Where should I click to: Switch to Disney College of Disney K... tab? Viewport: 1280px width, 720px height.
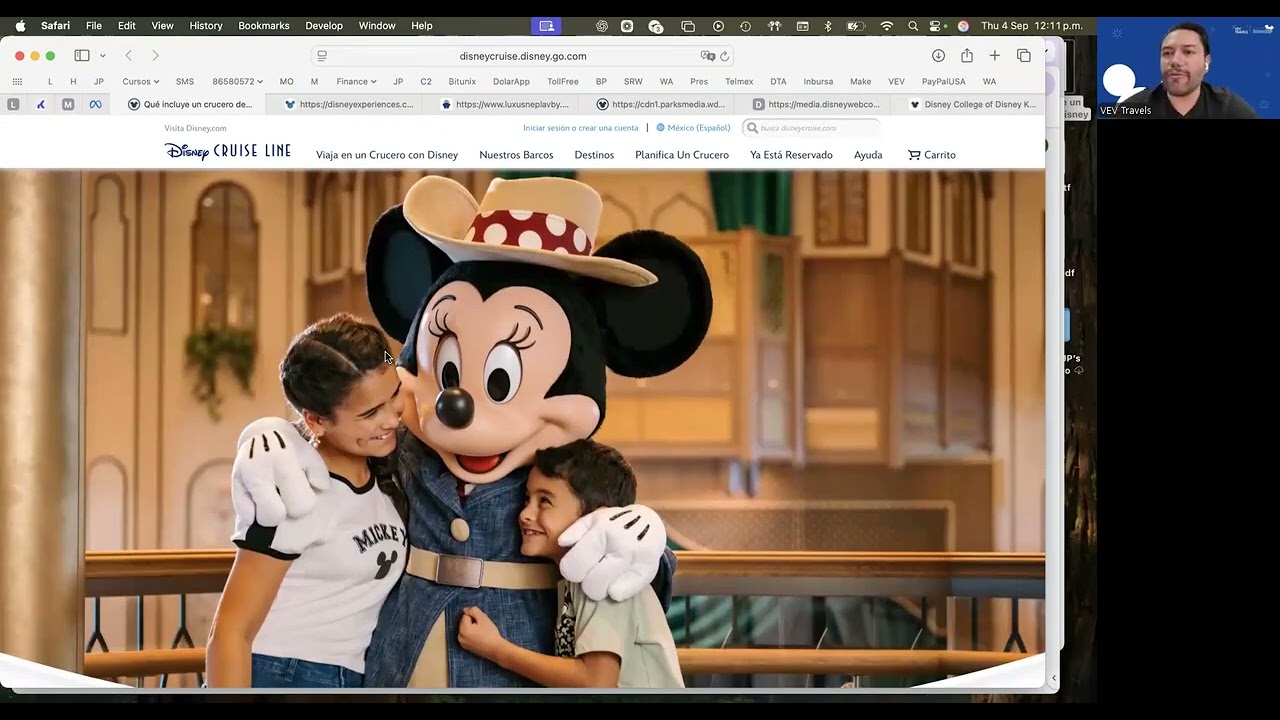tap(970, 104)
